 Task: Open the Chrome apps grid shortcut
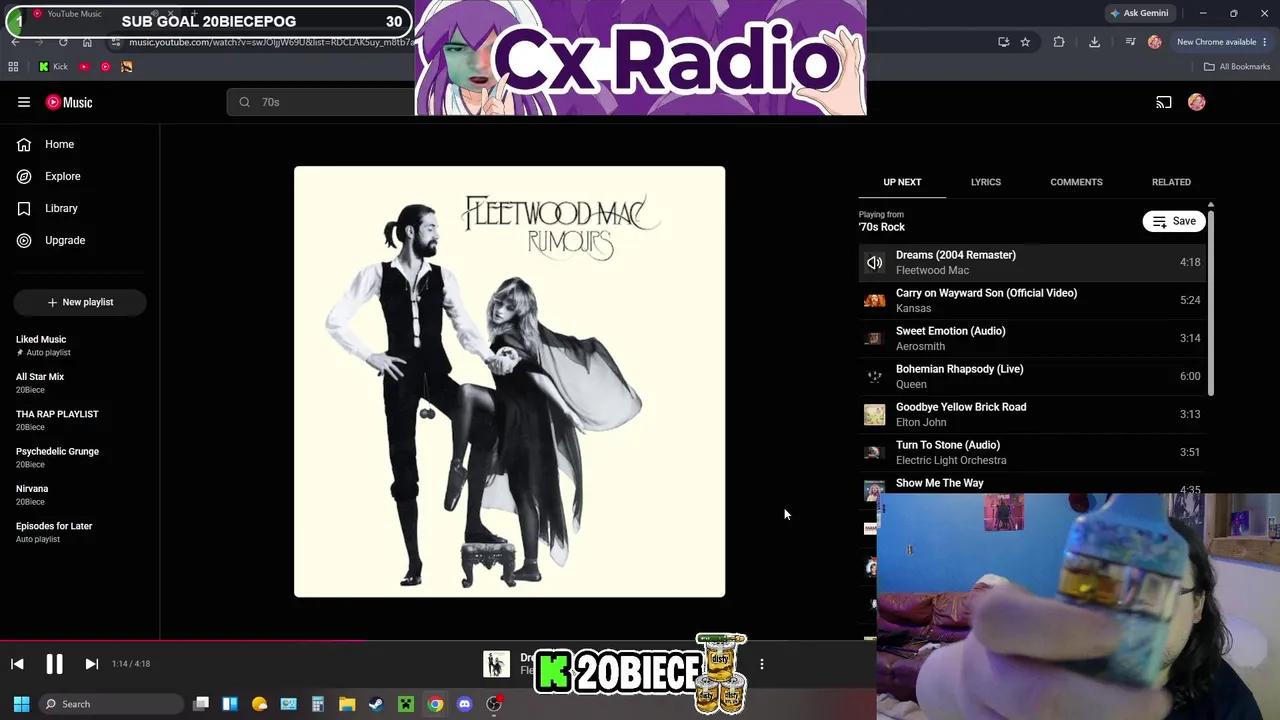point(13,67)
